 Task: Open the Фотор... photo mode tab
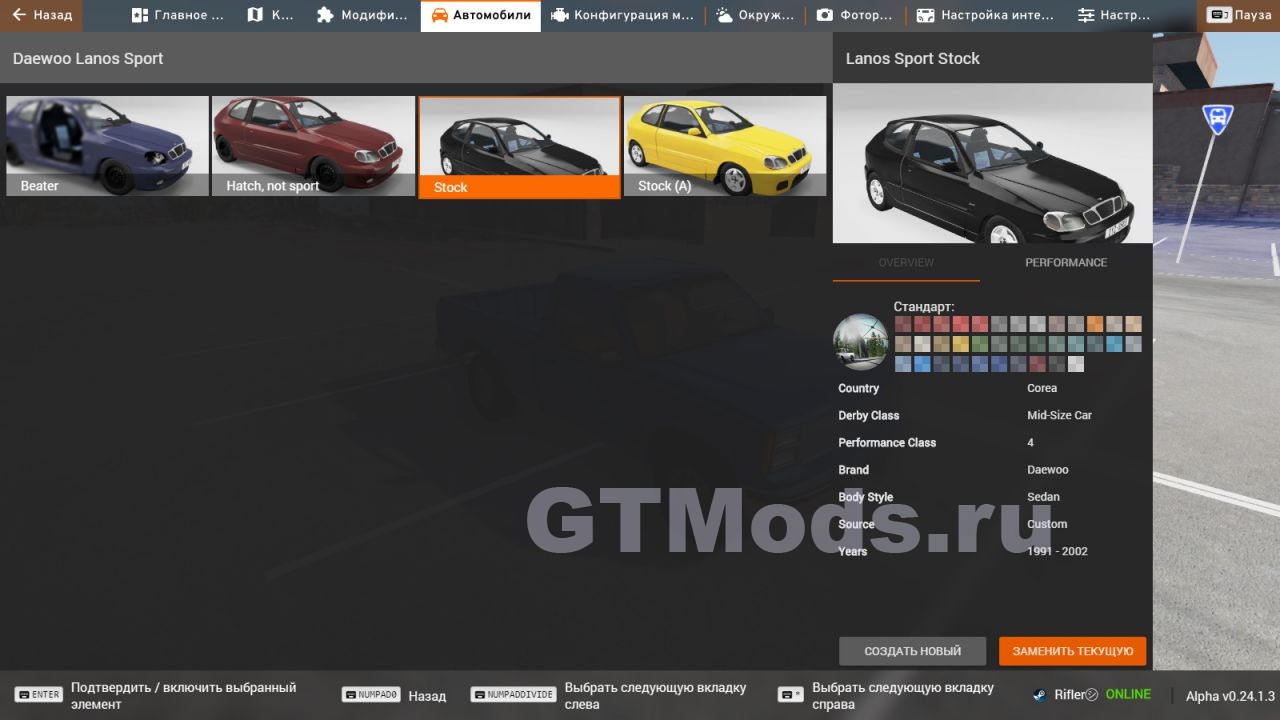[855, 15]
